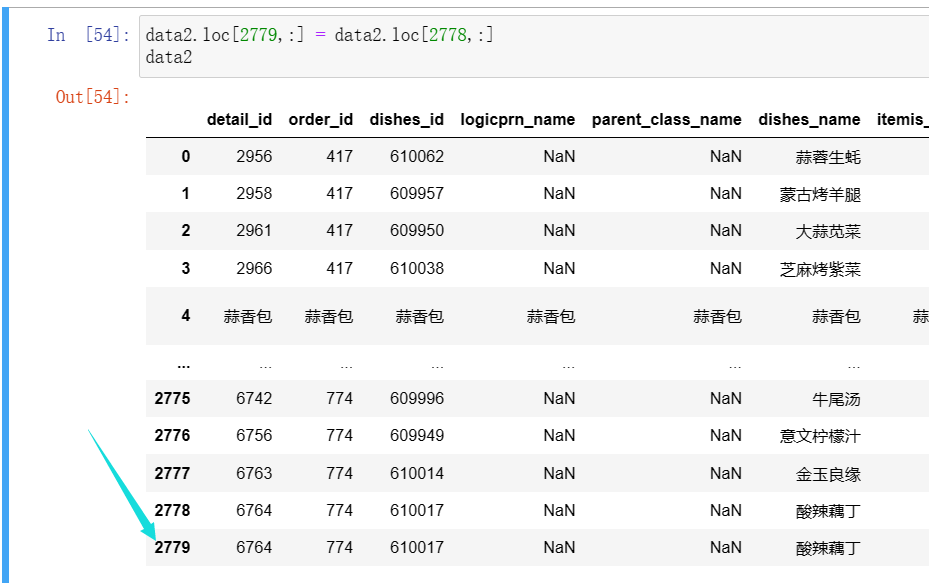Click the detail_id column header
Image resolution: width=929 pixels, height=583 pixels.
[x=239, y=120]
